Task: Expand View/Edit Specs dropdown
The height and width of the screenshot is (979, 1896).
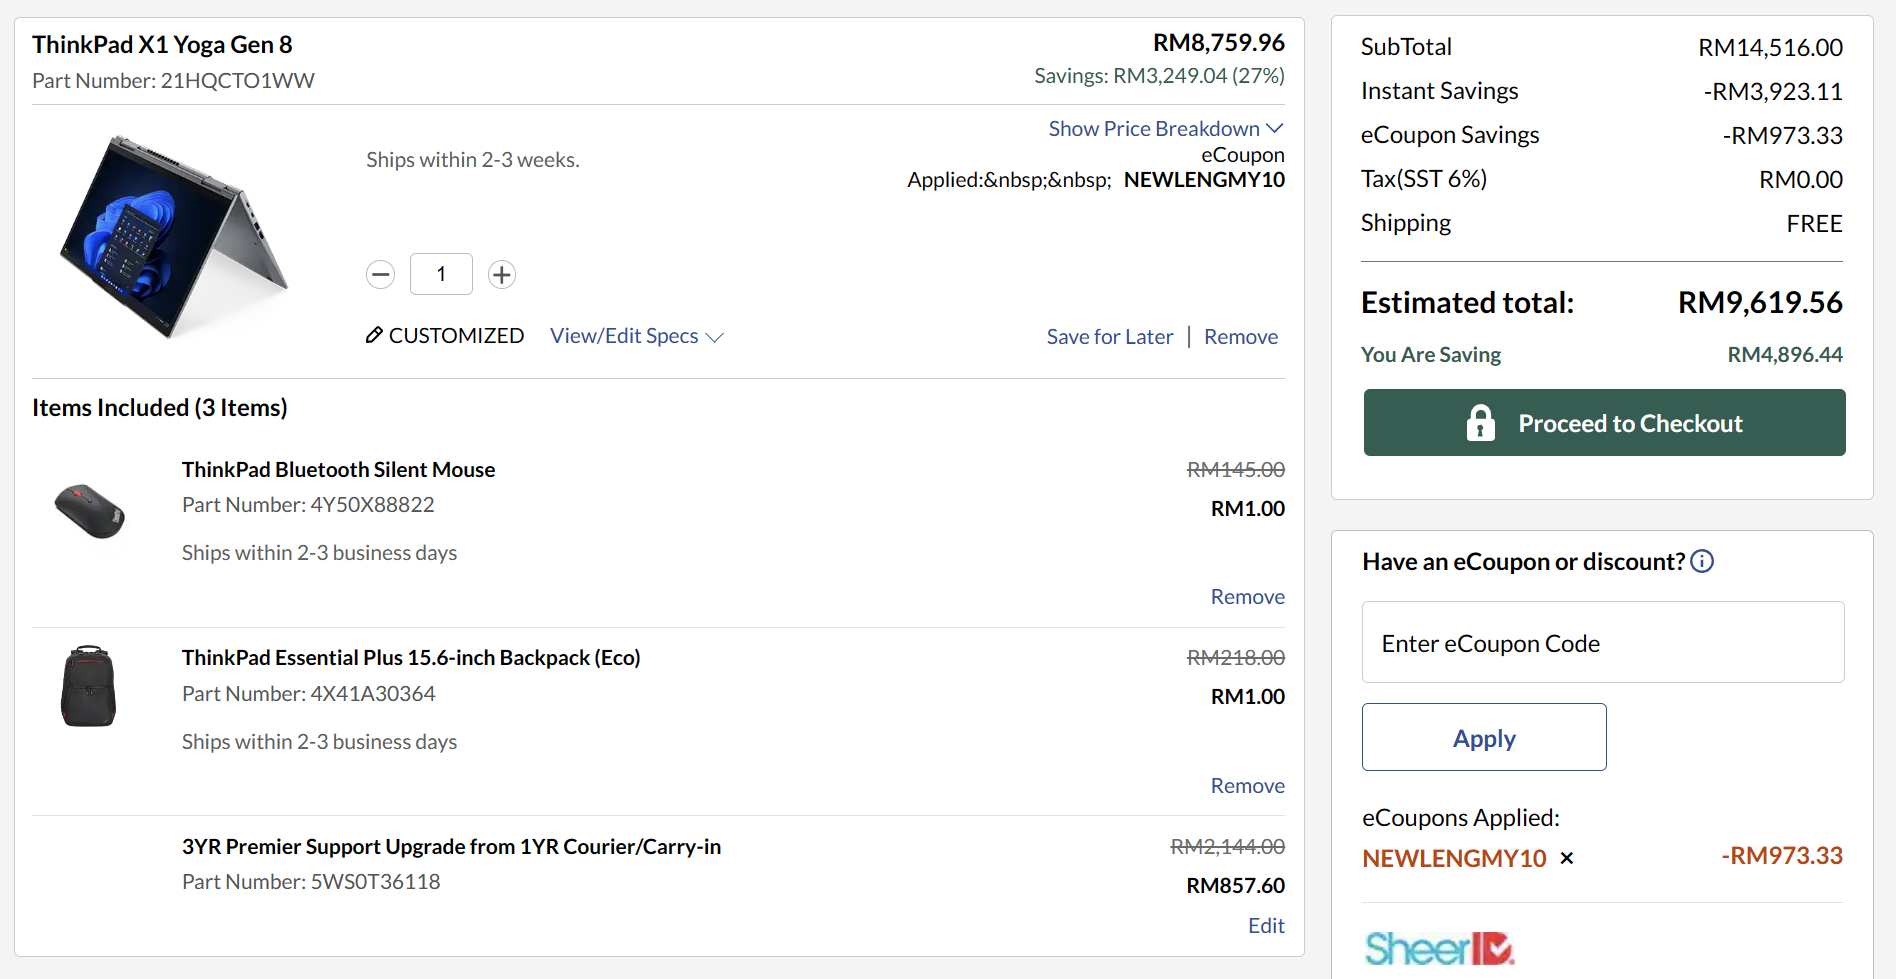Action: pos(636,336)
